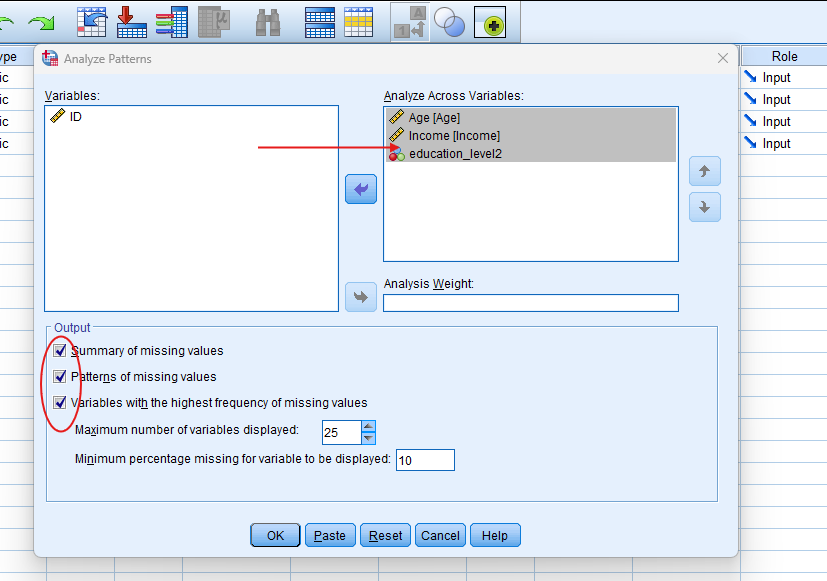Move selected variable up in the list
827x581 pixels.
704,171
